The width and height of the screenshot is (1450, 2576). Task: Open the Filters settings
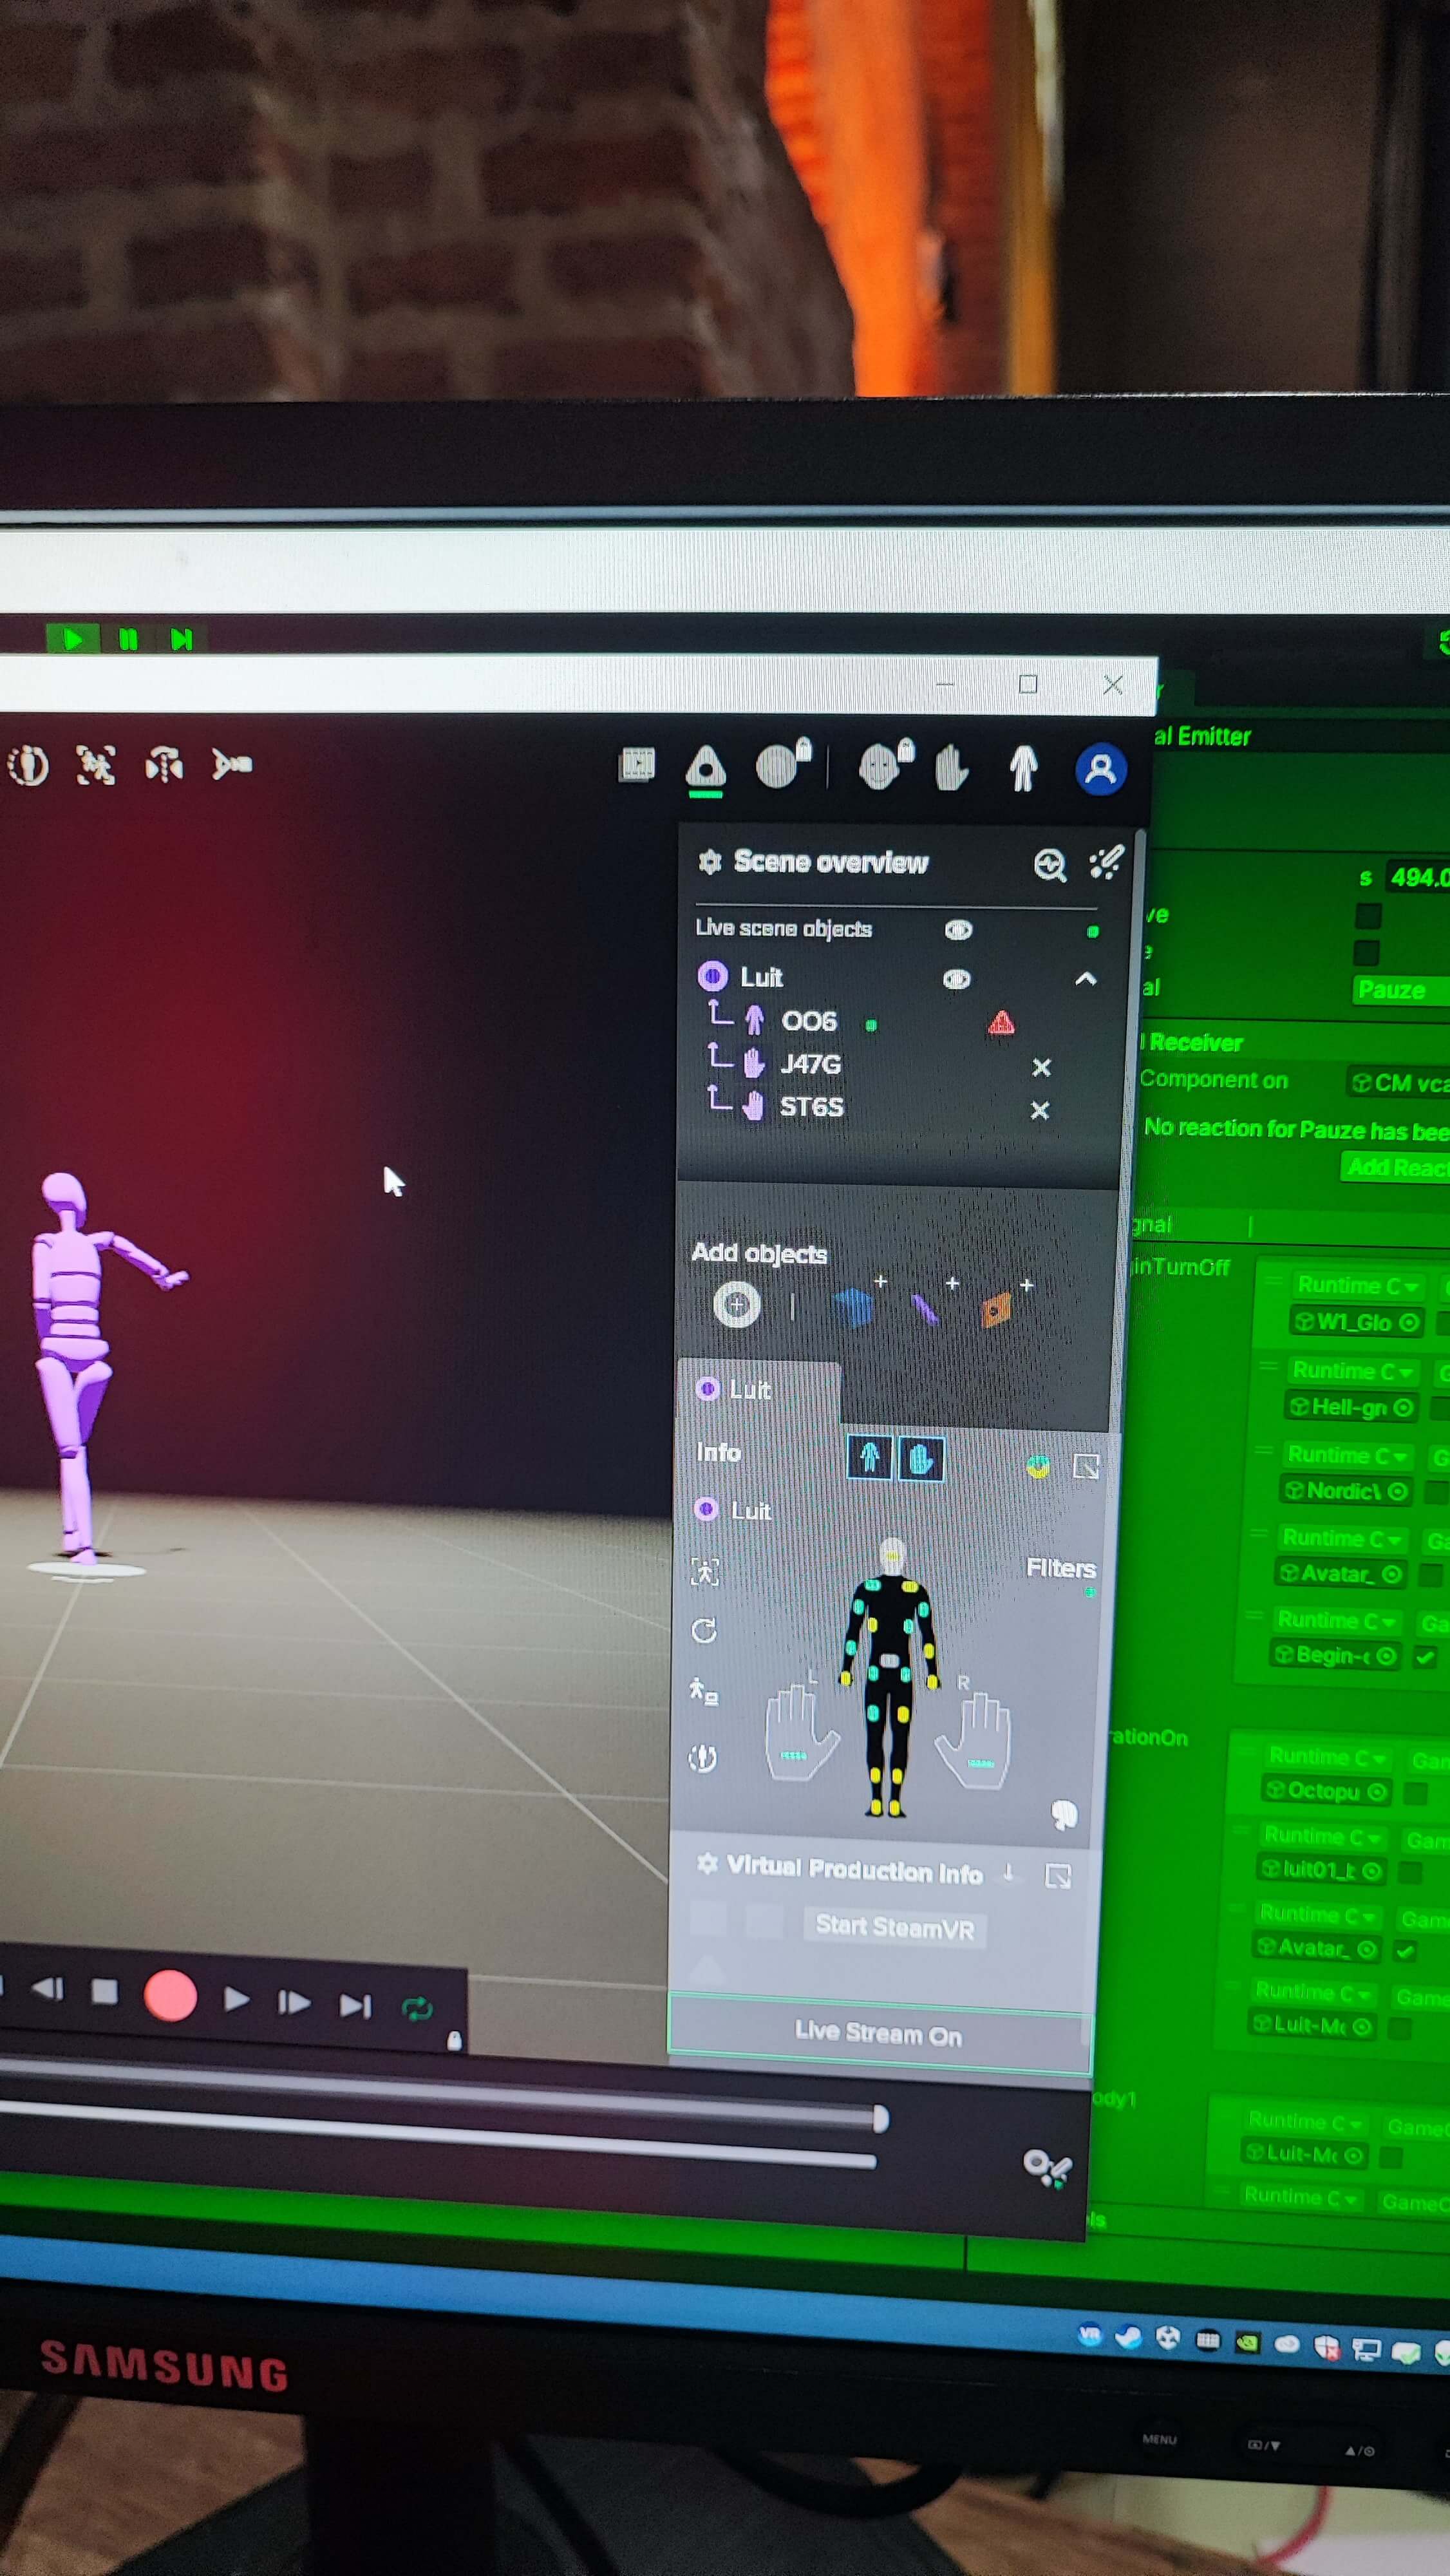click(1060, 1568)
